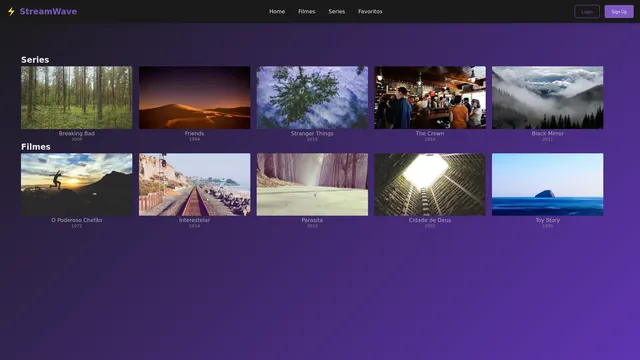Click the O Poderoso Chefão title text
This screenshot has width=640, height=360.
coord(77,220)
